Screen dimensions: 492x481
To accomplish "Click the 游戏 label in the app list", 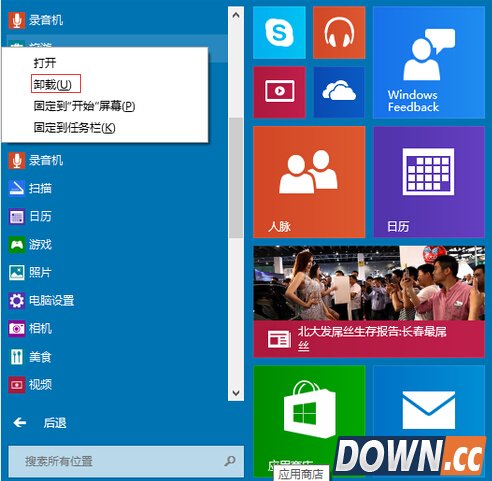I will point(40,245).
